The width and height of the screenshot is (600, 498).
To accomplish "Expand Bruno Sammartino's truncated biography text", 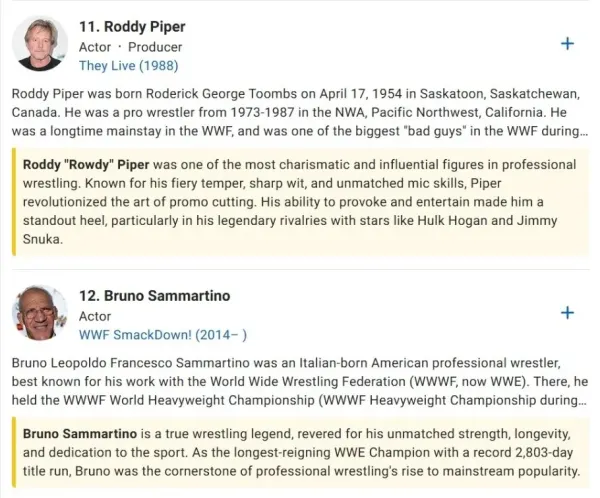I will click(300, 381).
